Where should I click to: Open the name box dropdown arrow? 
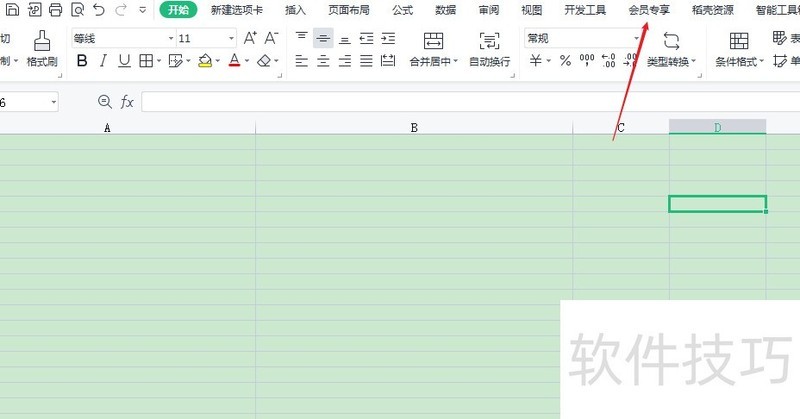(54, 102)
